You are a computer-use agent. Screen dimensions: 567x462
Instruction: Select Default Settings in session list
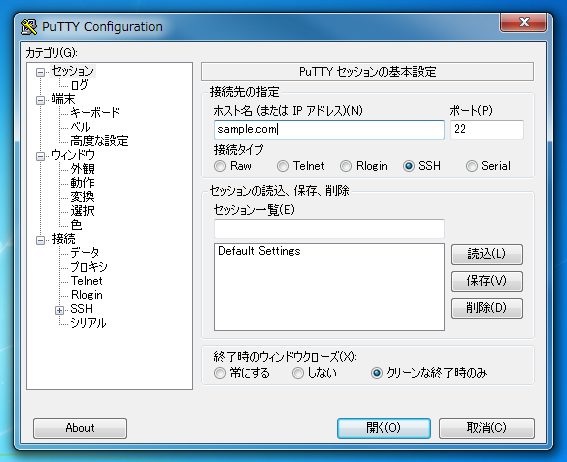[x=259, y=251]
